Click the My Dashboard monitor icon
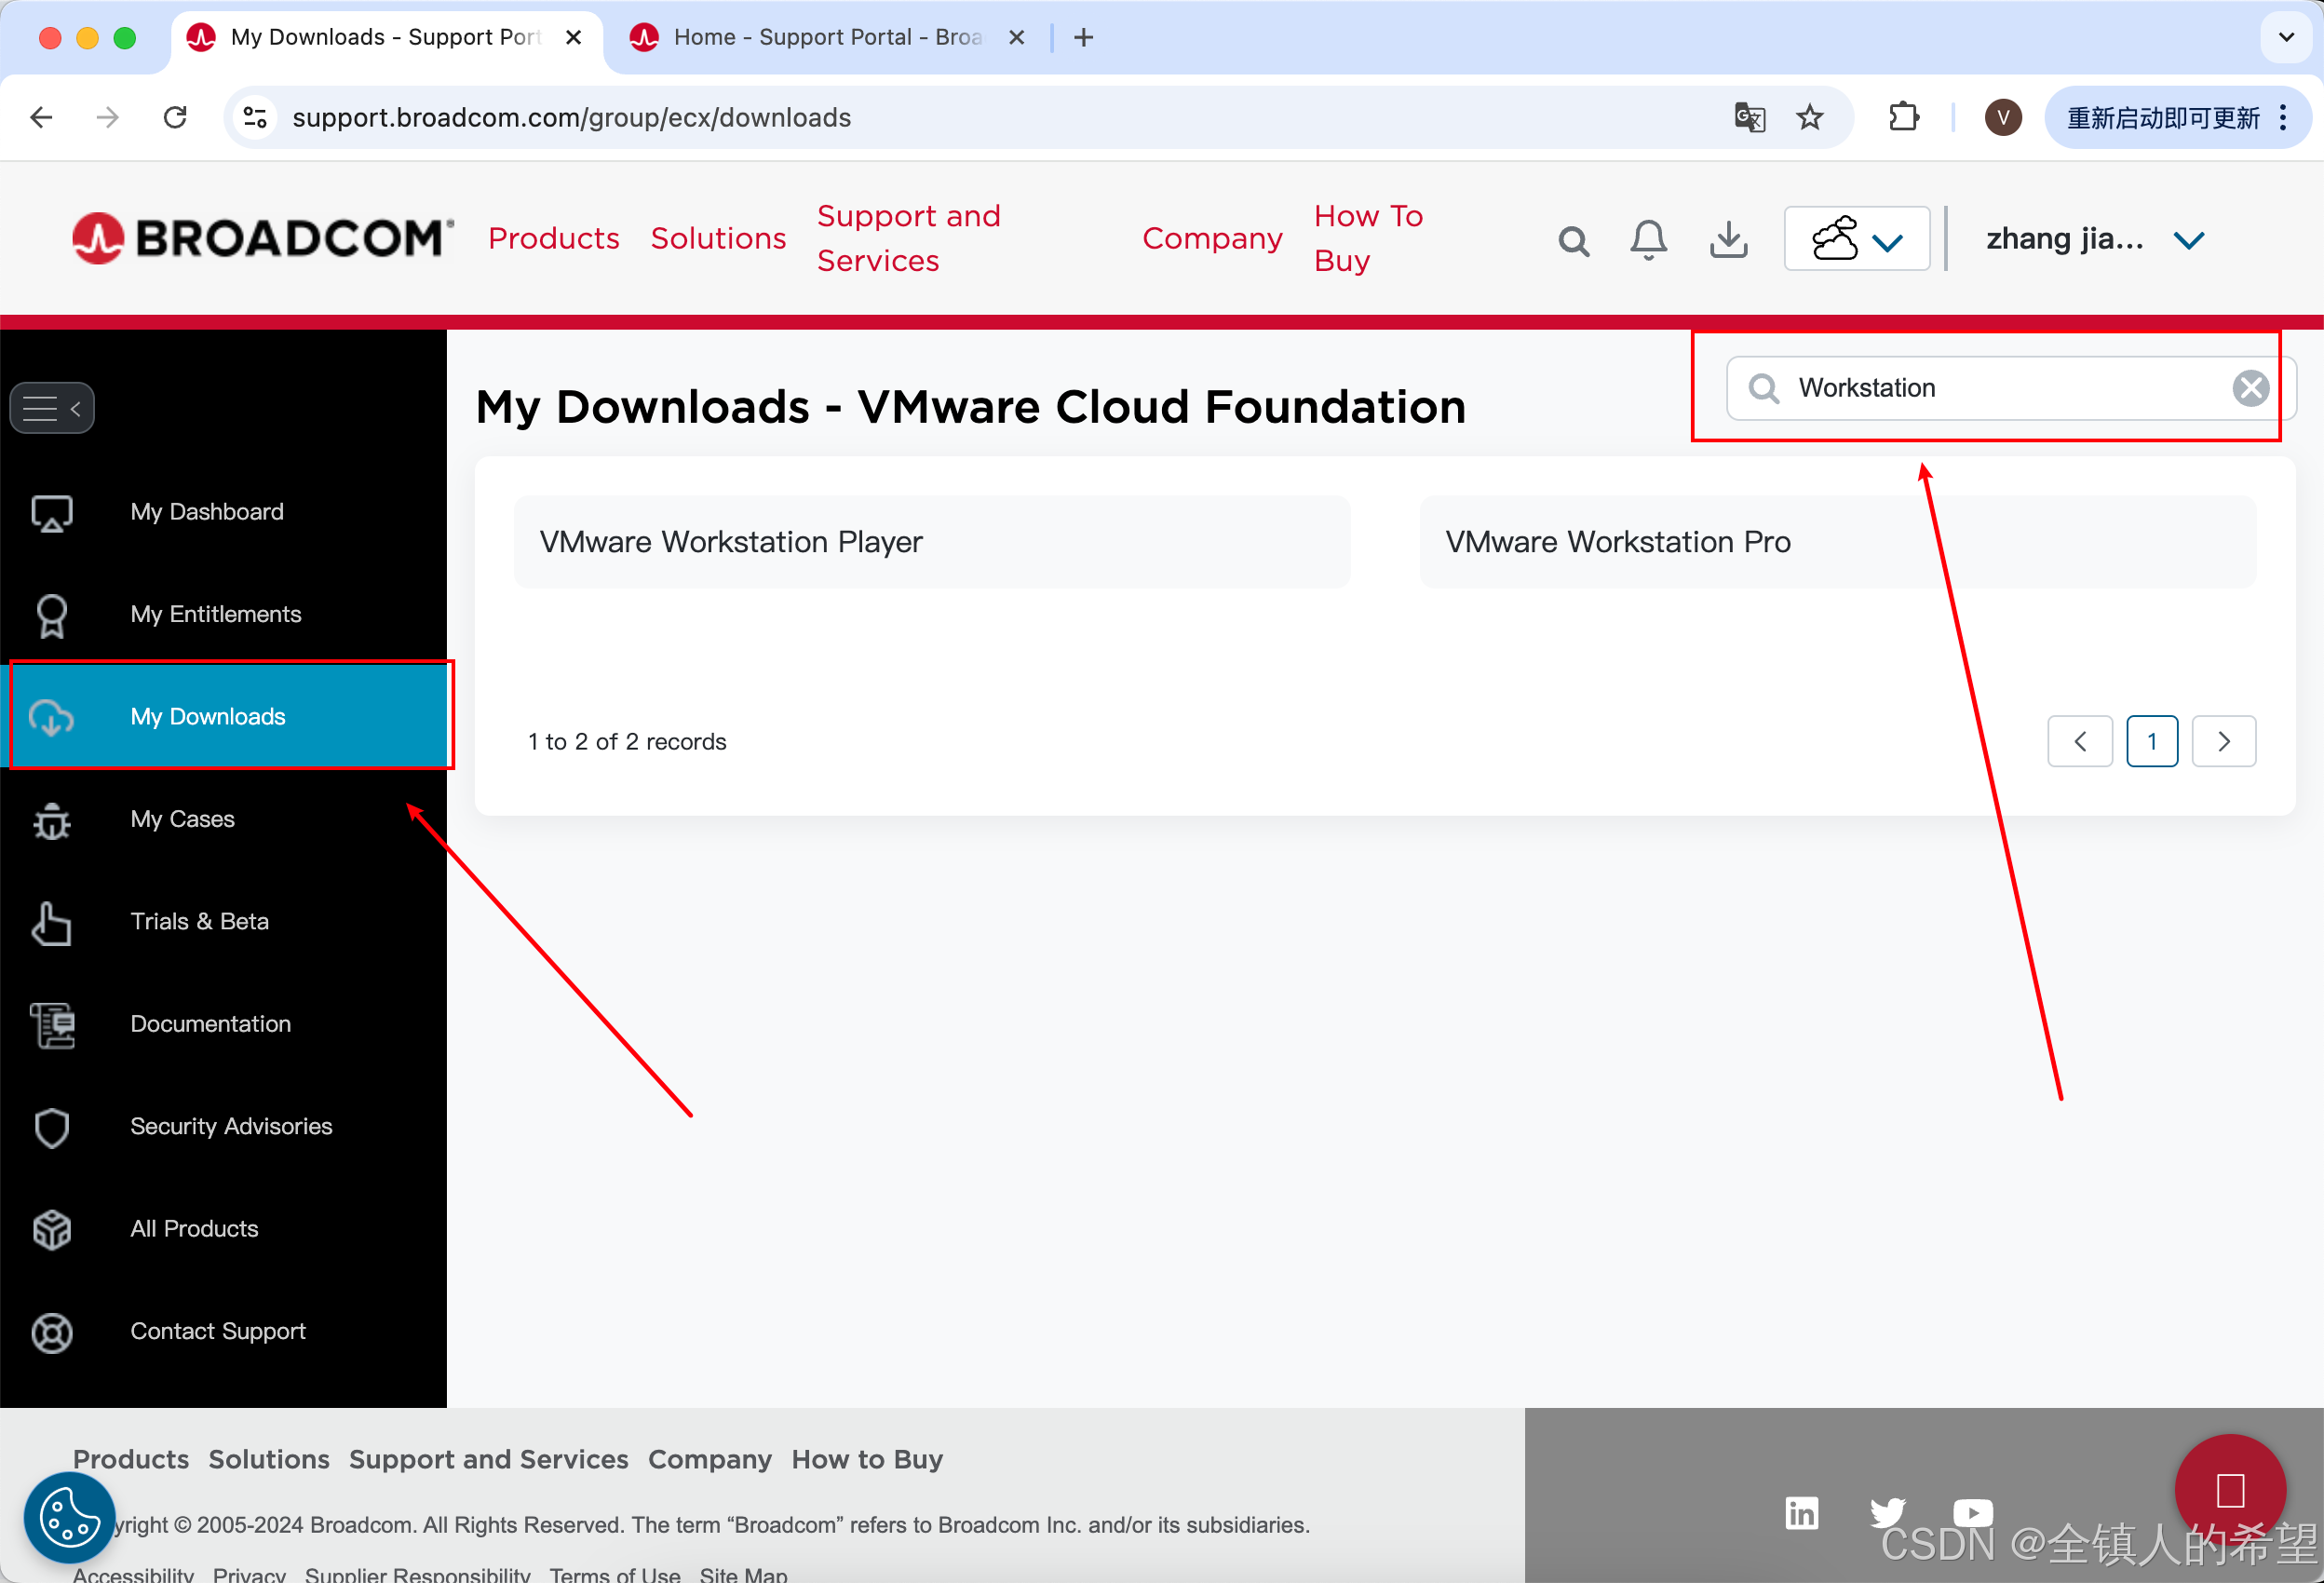 (52, 513)
